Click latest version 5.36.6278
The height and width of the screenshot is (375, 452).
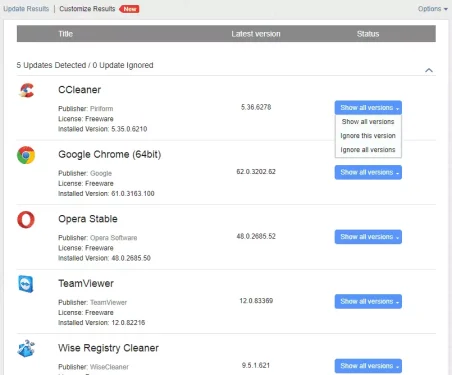256,107
